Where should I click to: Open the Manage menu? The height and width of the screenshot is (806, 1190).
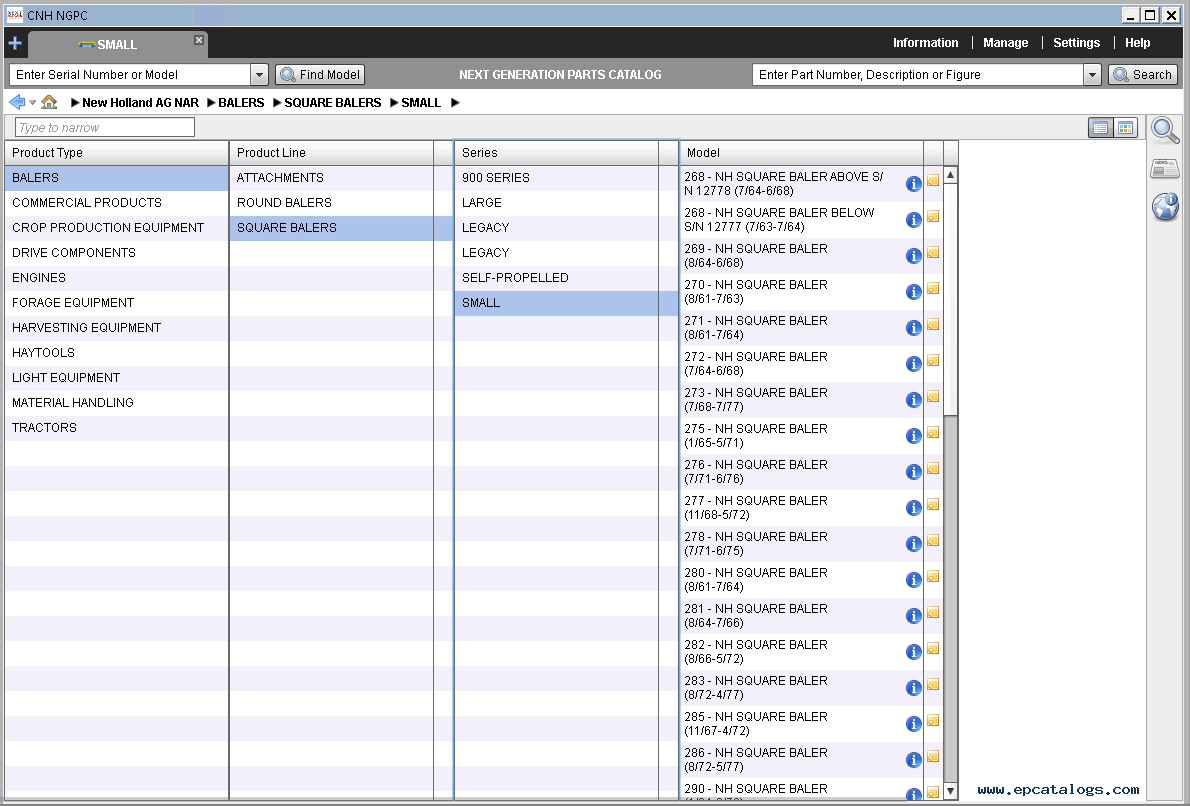[x=1005, y=43]
